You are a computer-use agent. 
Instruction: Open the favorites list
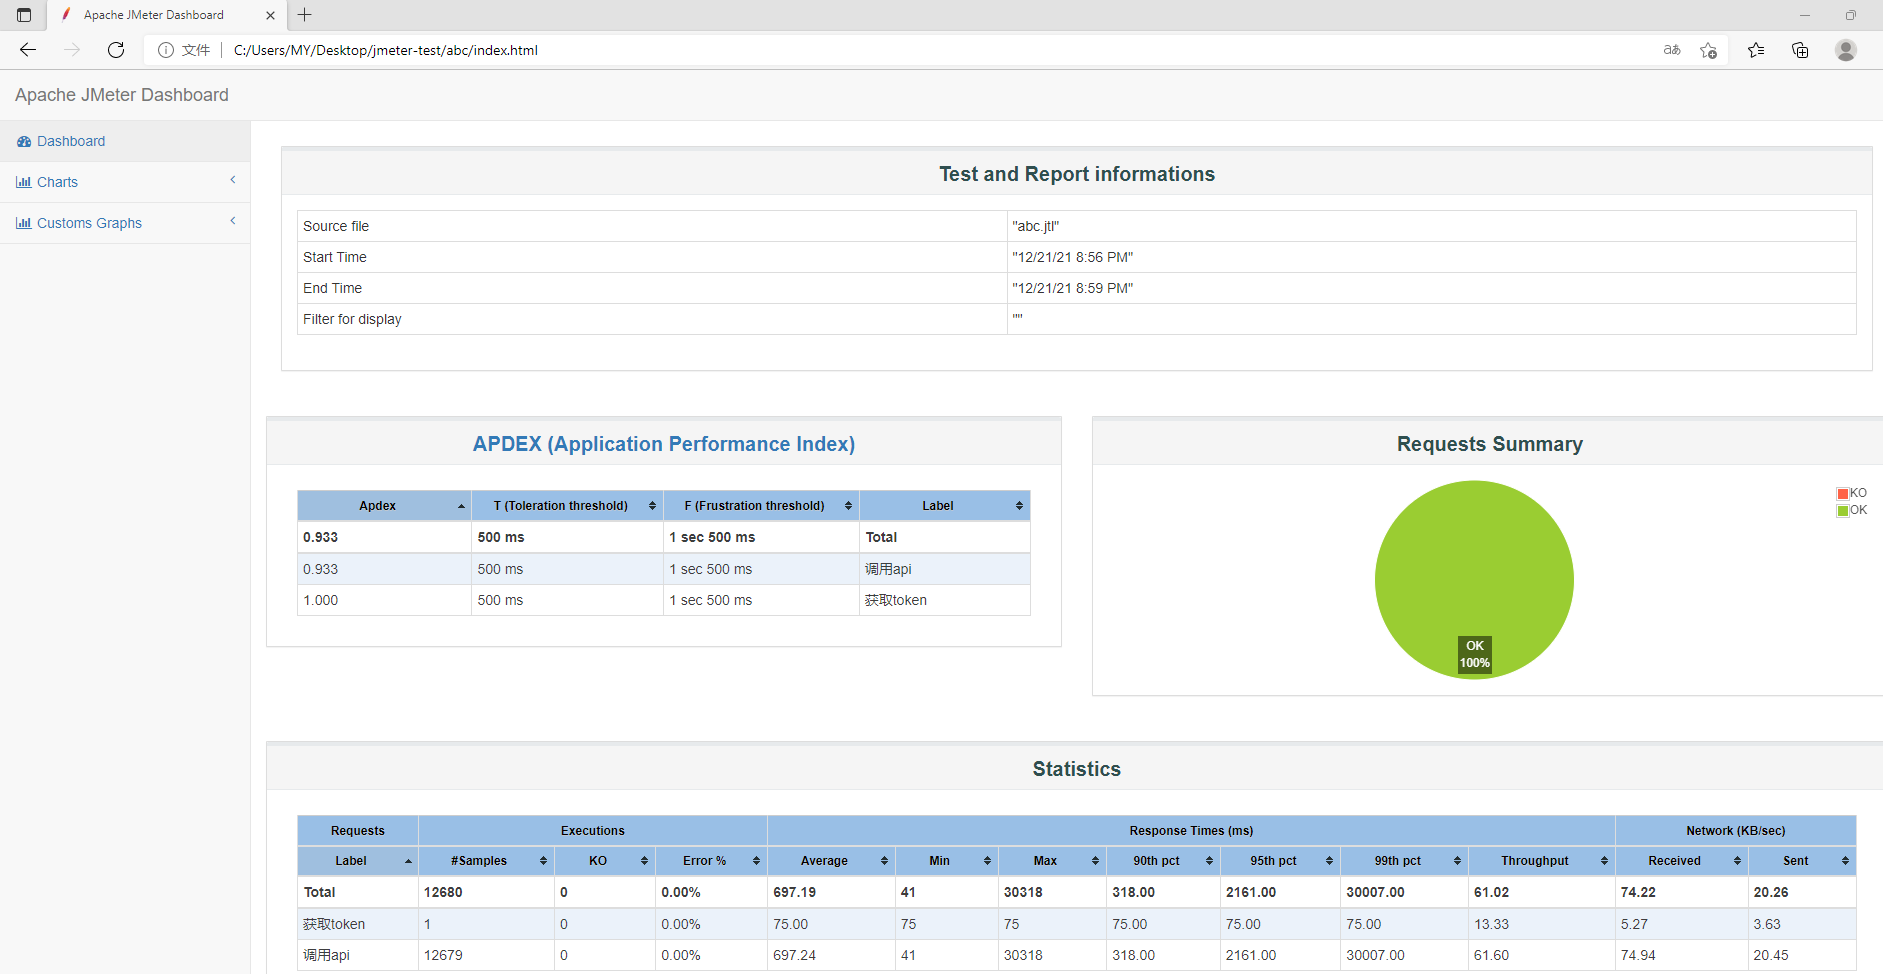(x=1756, y=50)
